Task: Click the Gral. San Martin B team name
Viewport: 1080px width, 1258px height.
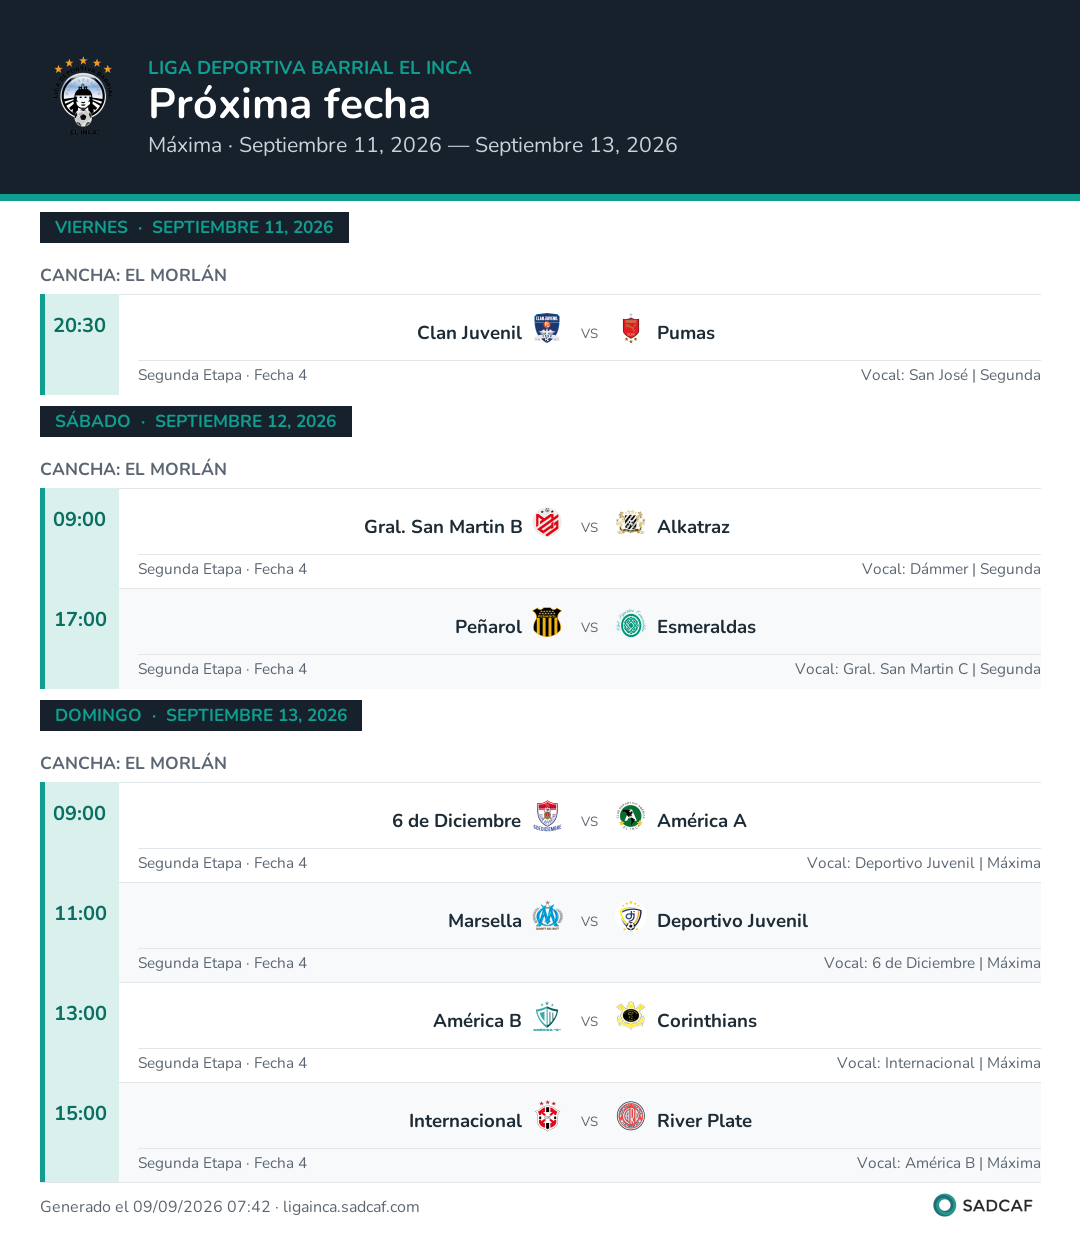Action: [x=443, y=527]
